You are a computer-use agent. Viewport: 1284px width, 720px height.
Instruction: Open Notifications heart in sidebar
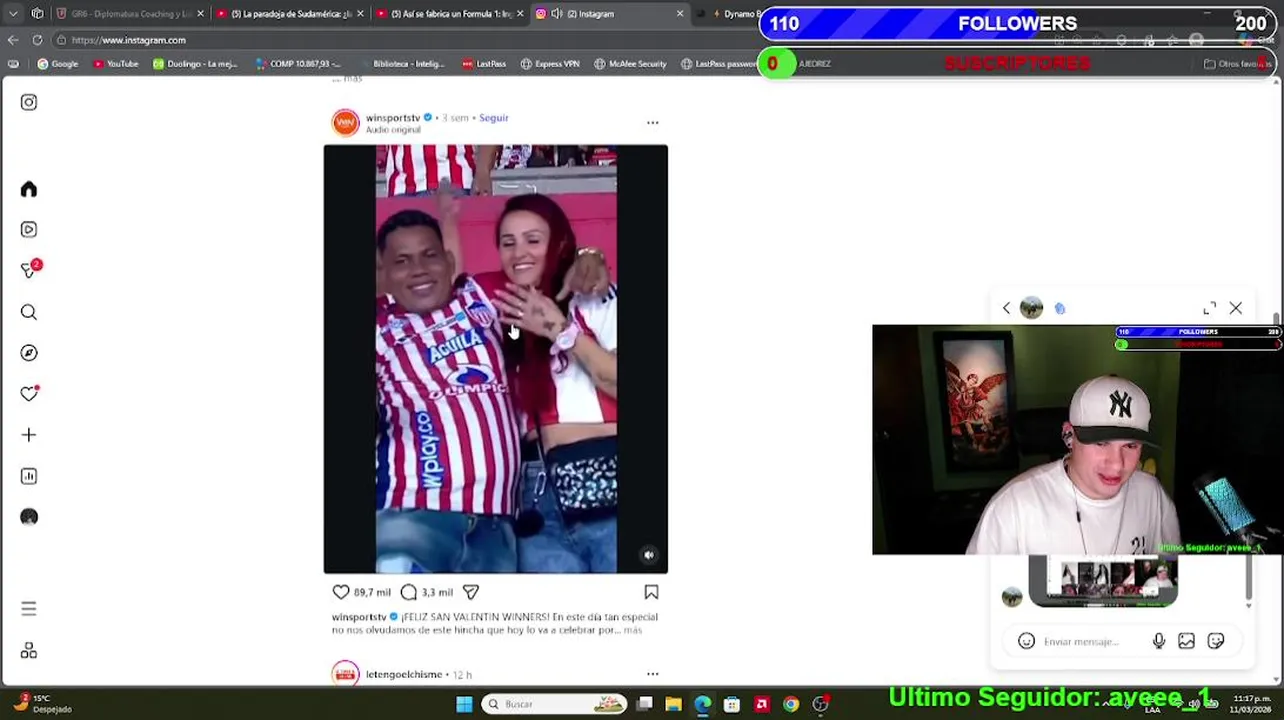pyautogui.click(x=29, y=394)
